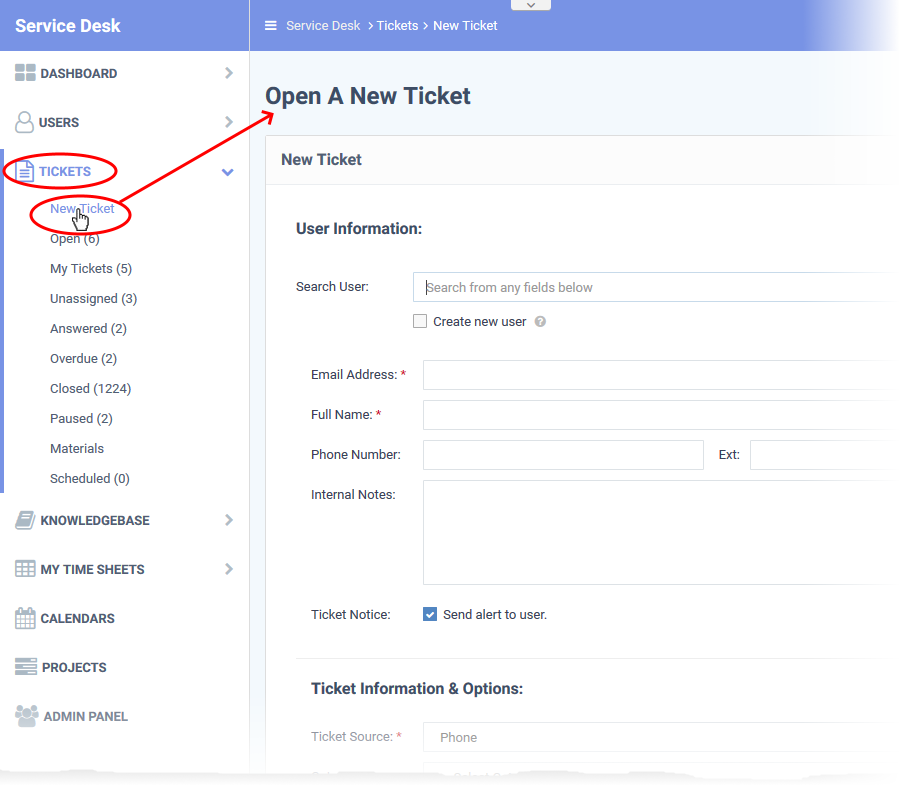Click the hamburger menu icon in header
The height and width of the screenshot is (790, 900).
[x=270, y=26]
